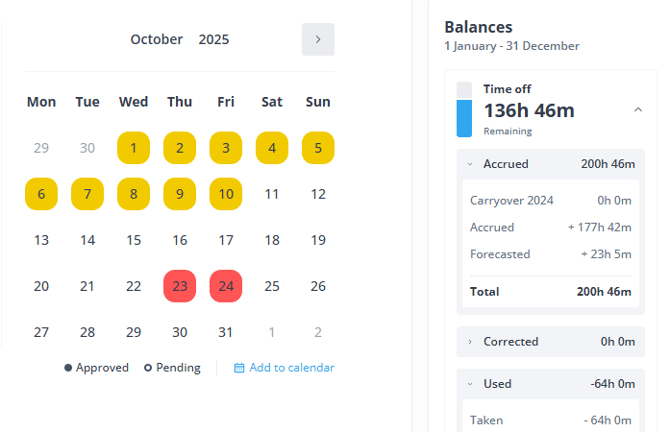The image size is (670, 432).
Task: Select October 23 red leave day
Action: 180,286
